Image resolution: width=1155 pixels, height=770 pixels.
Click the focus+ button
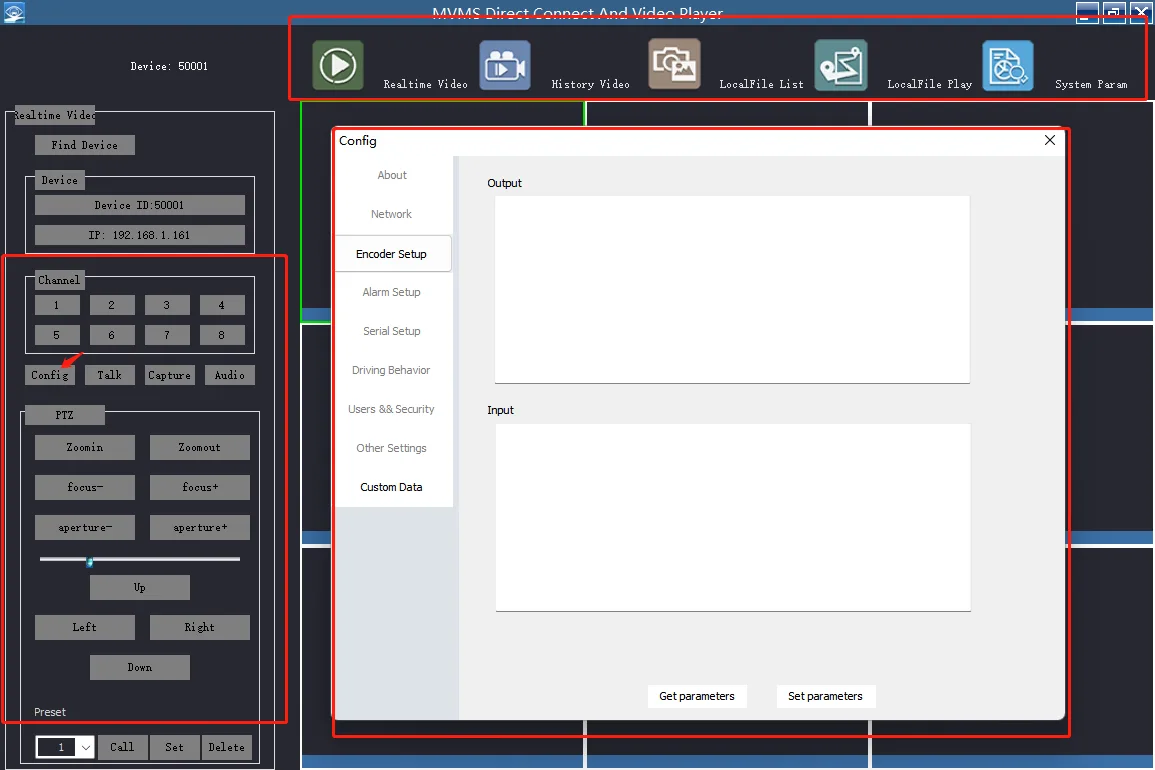click(x=200, y=487)
